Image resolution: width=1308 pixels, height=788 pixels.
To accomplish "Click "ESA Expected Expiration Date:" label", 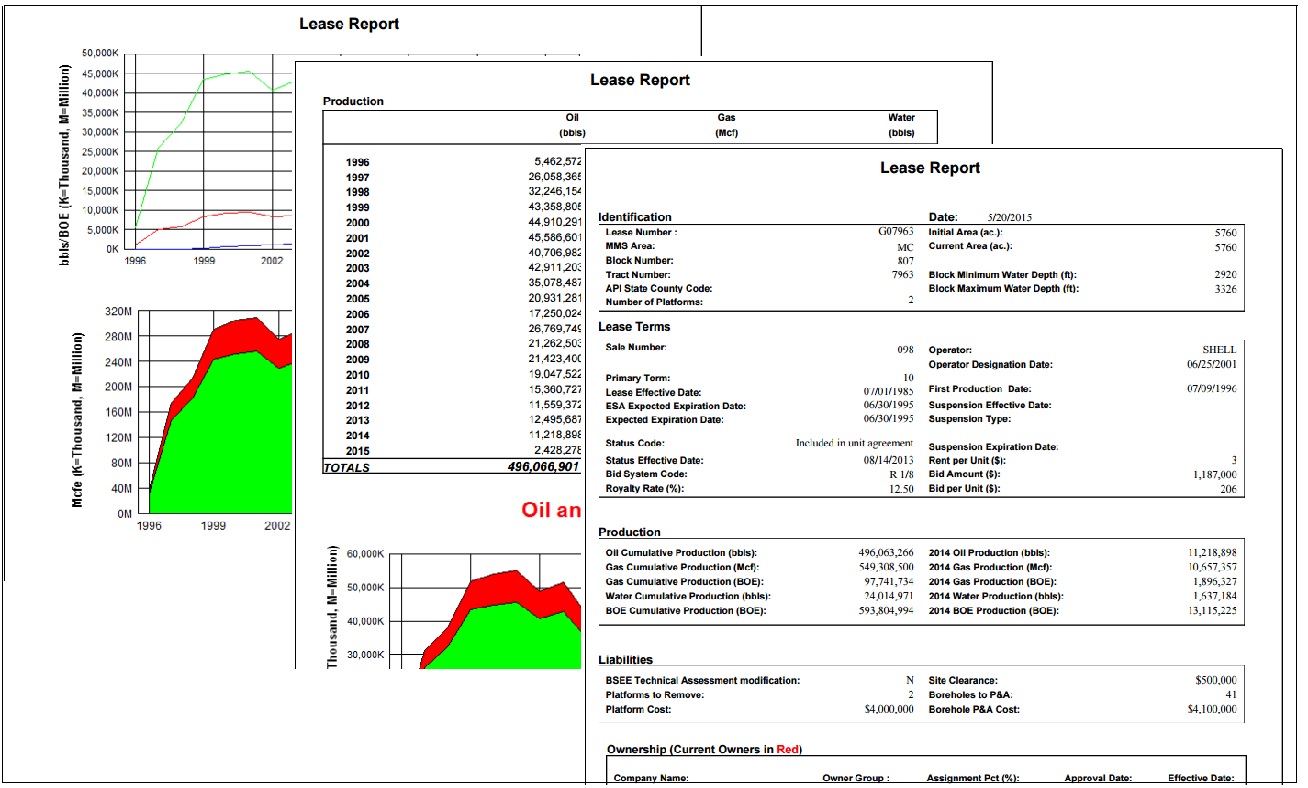I will point(676,406).
